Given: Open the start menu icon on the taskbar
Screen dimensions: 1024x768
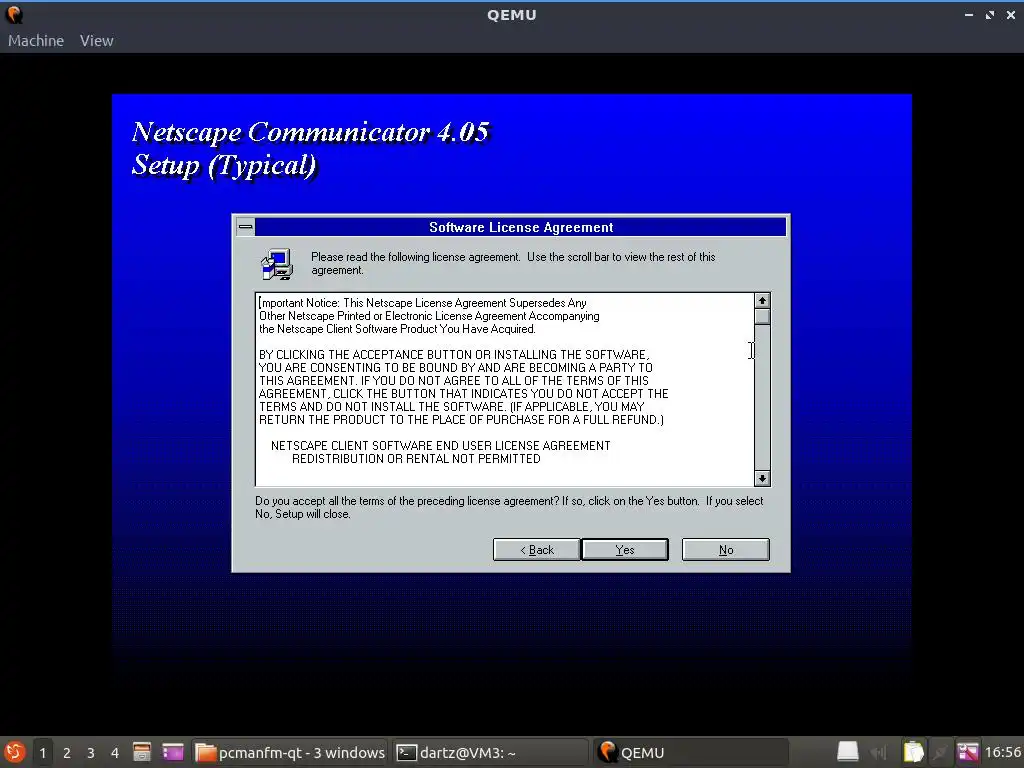Looking at the screenshot, I should pos(14,752).
